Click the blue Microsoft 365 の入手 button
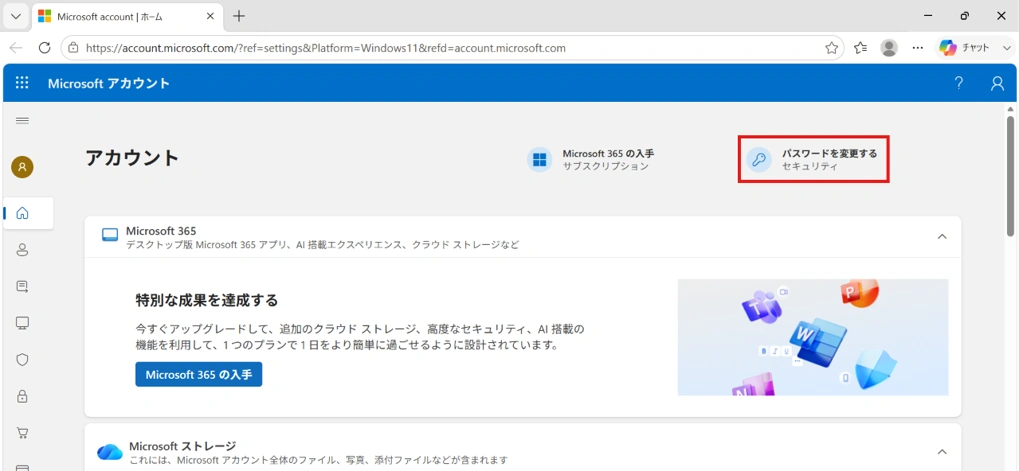 (x=199, y=374)
